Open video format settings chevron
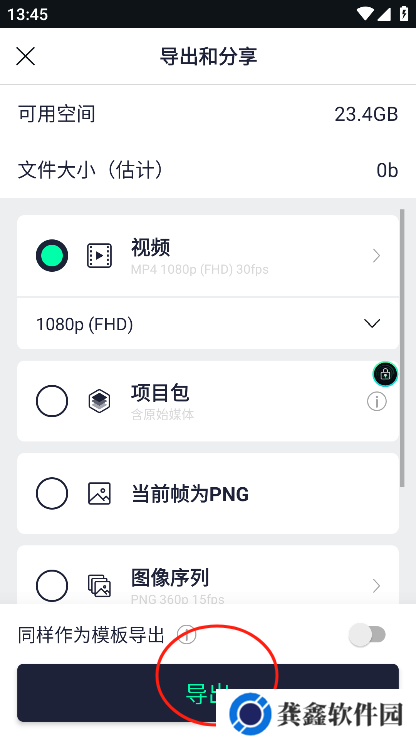 376,256
